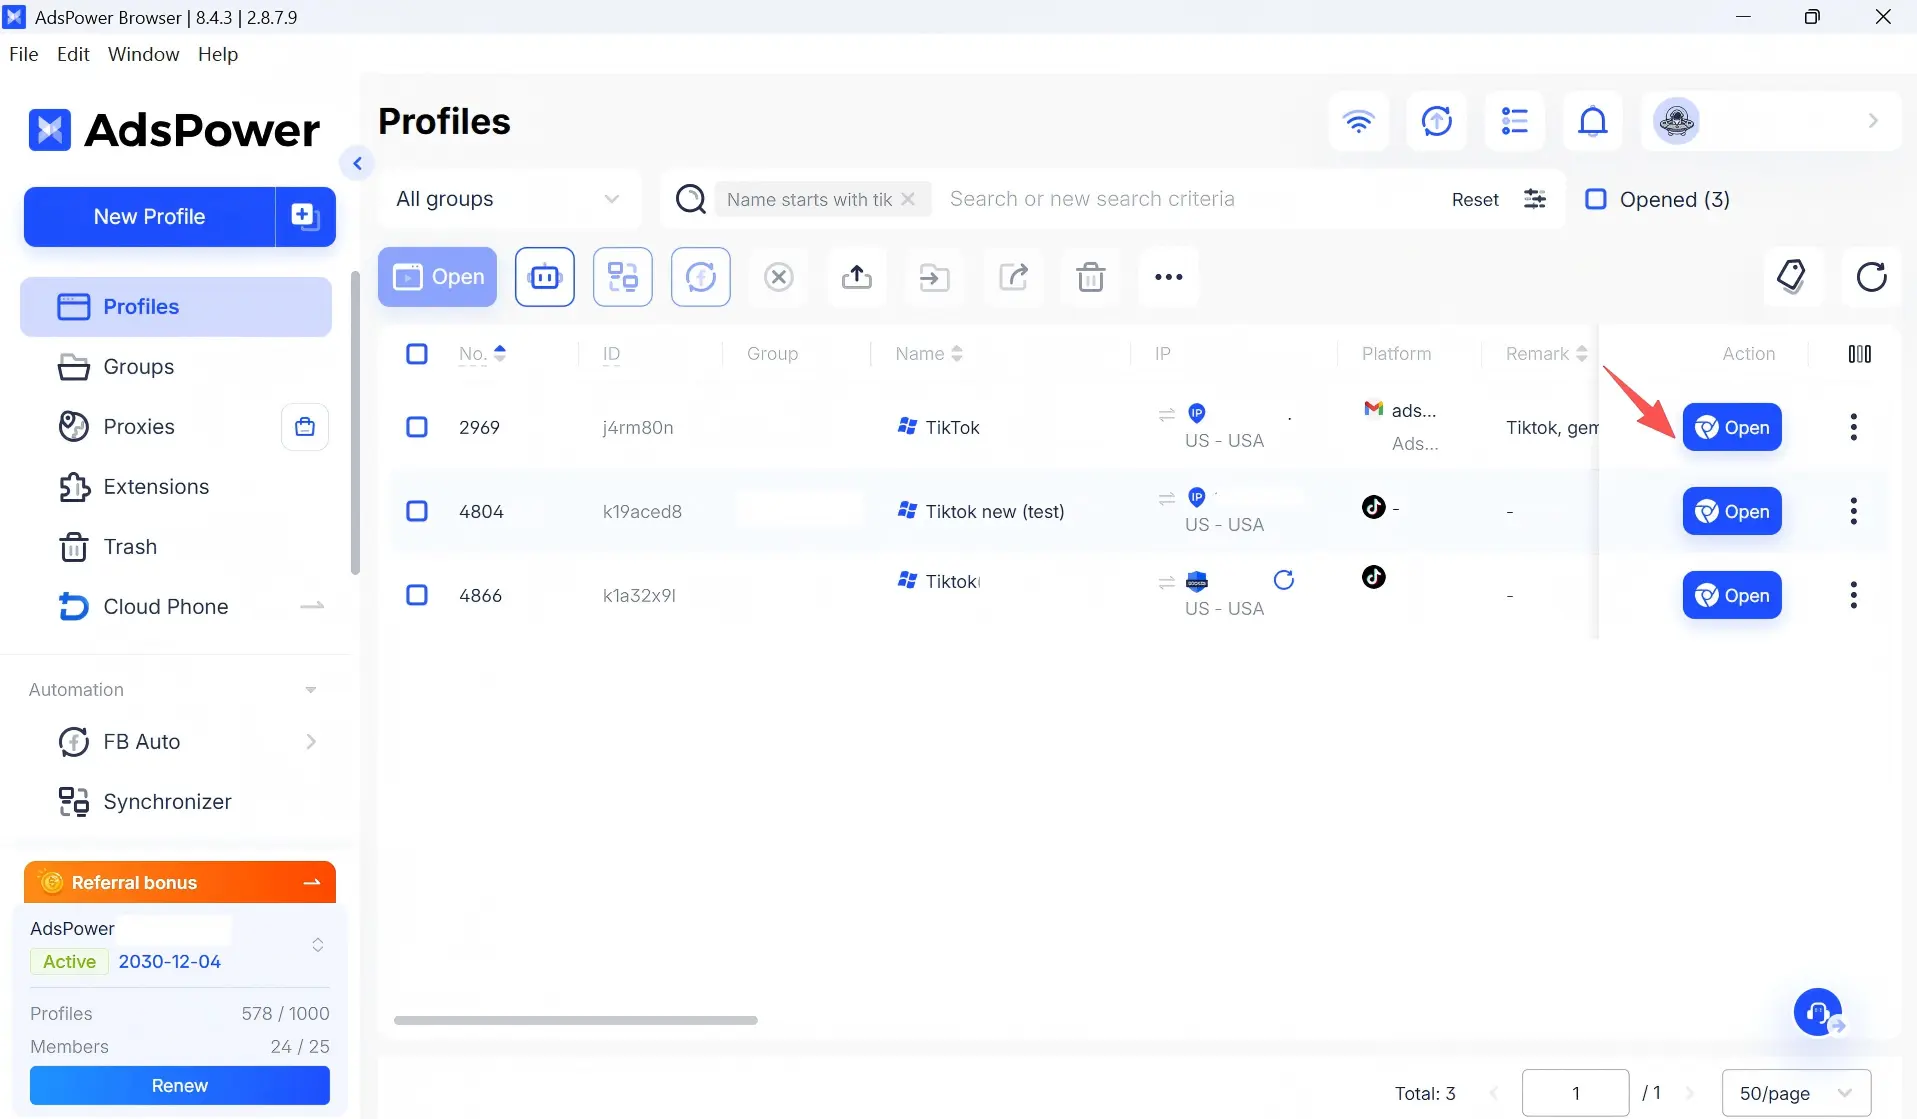Click the RPA robot toolbar icon
Viewport: 1917px width, 1119px height.
click(x=545, y=277)
